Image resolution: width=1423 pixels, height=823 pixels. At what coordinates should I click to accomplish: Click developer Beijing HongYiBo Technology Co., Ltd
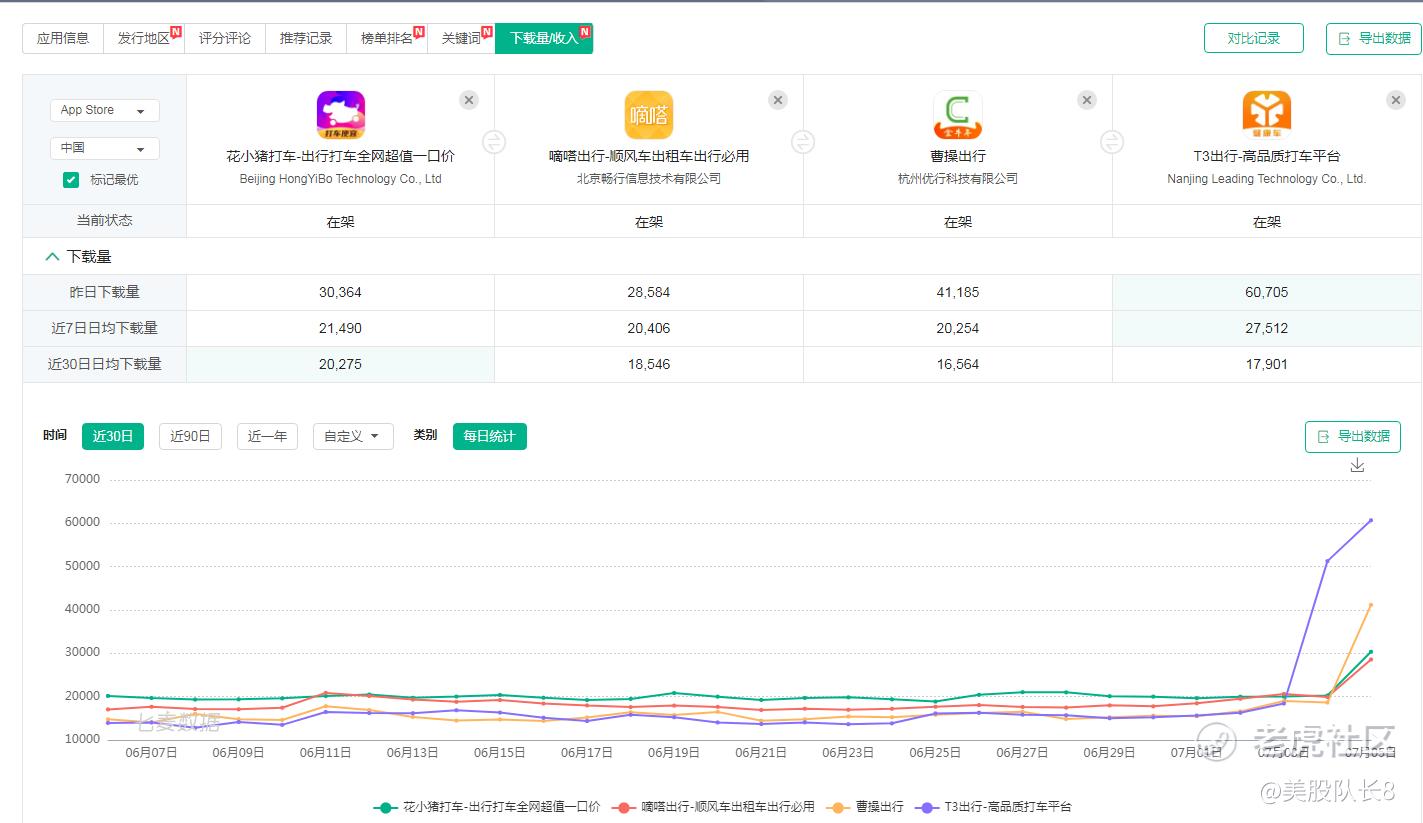[x=341, y=179]
